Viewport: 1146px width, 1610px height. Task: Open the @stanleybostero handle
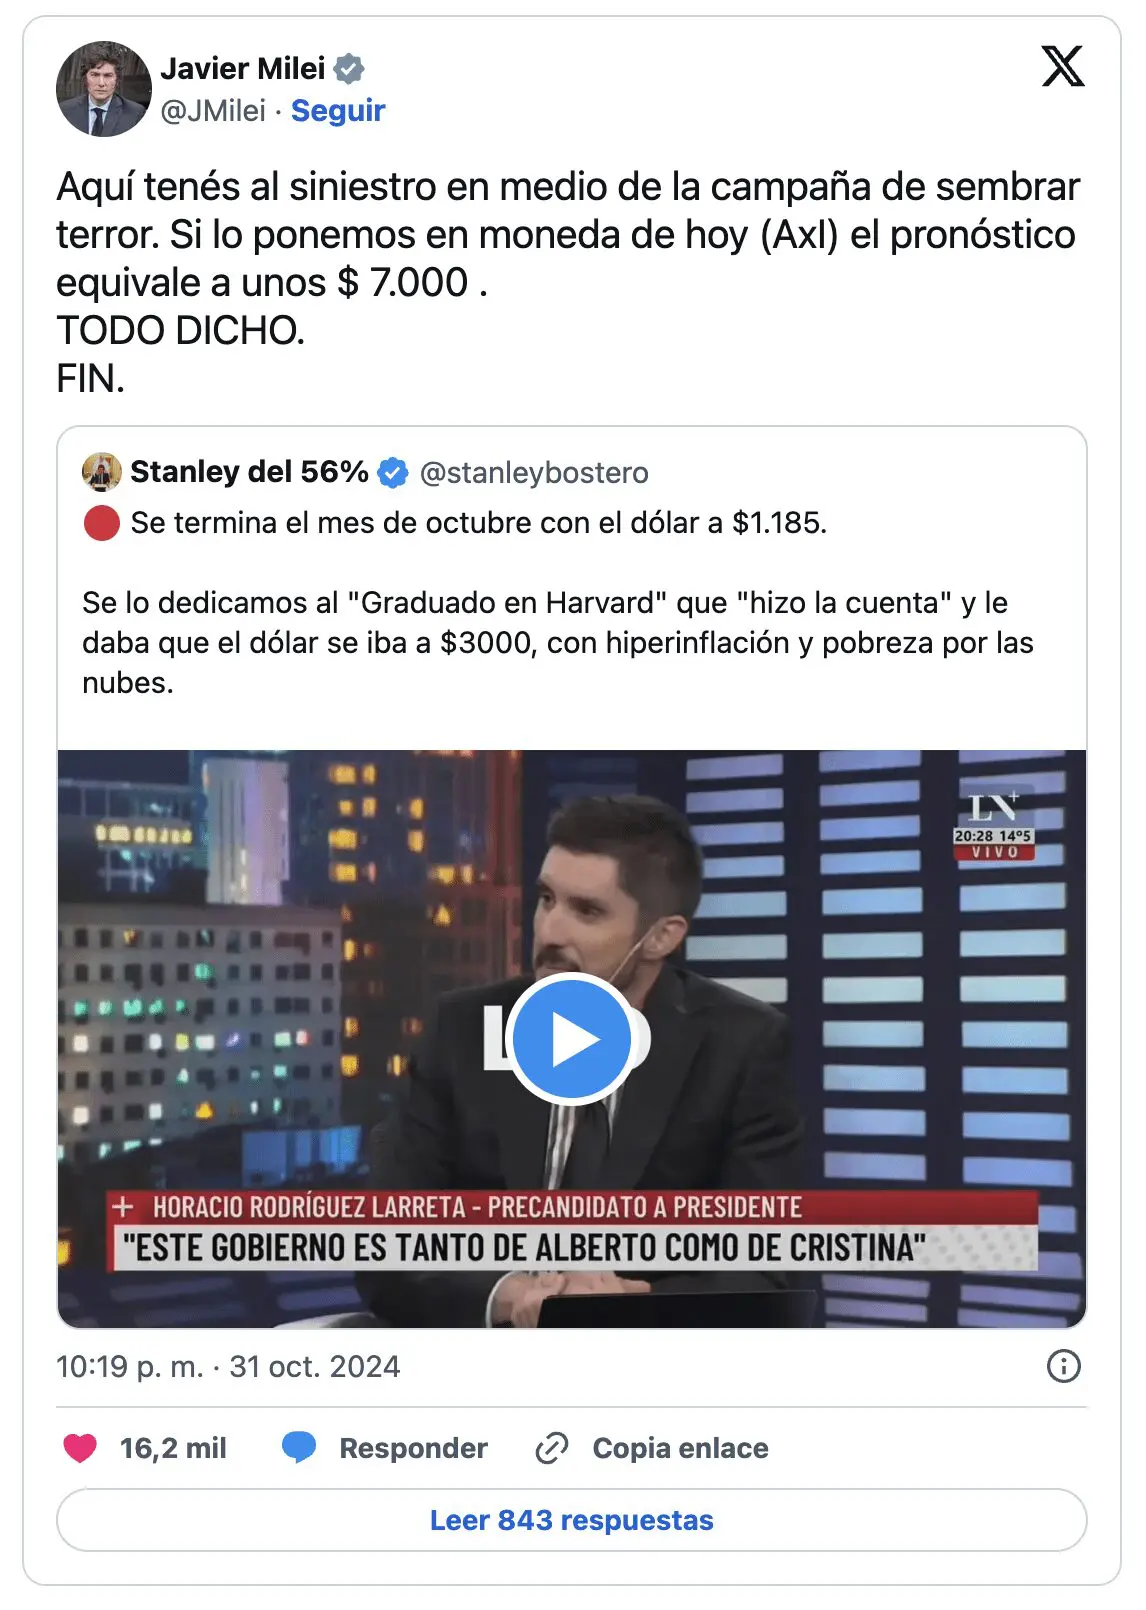534,473
